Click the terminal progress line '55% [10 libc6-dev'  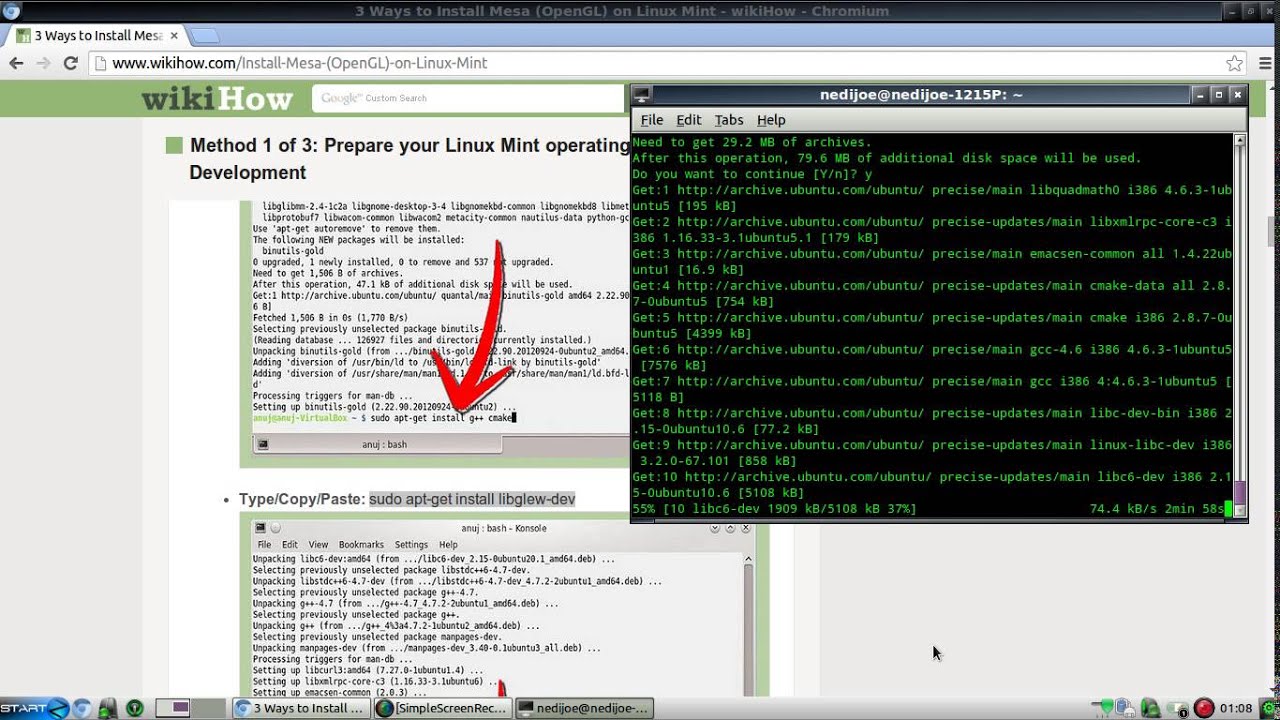tap(774, 509)
